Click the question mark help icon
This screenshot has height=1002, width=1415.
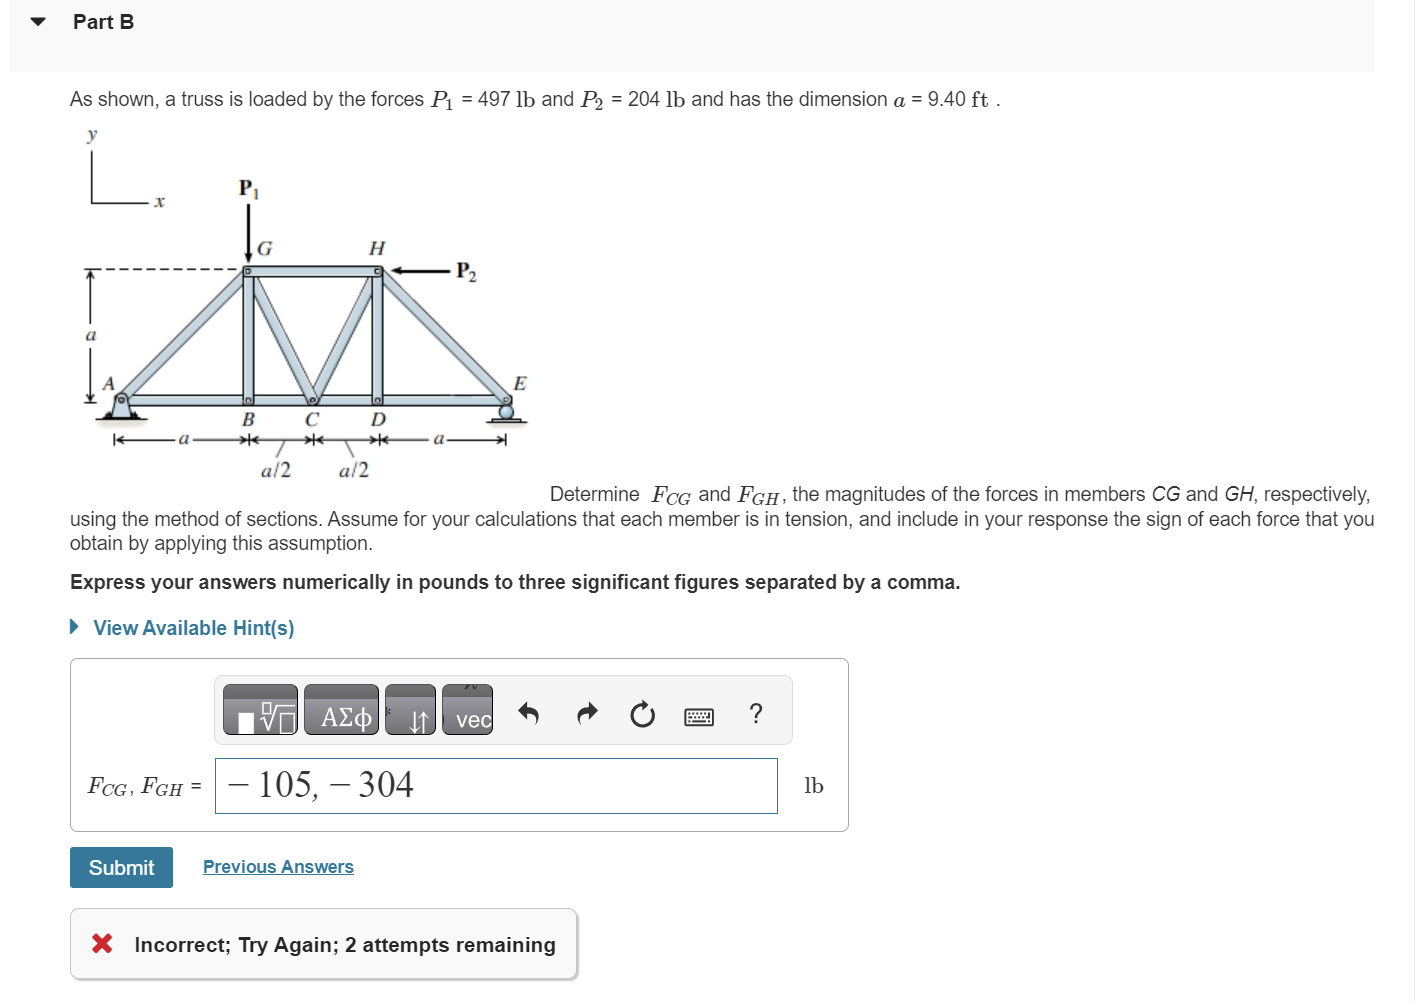click(x=756, y=714)
